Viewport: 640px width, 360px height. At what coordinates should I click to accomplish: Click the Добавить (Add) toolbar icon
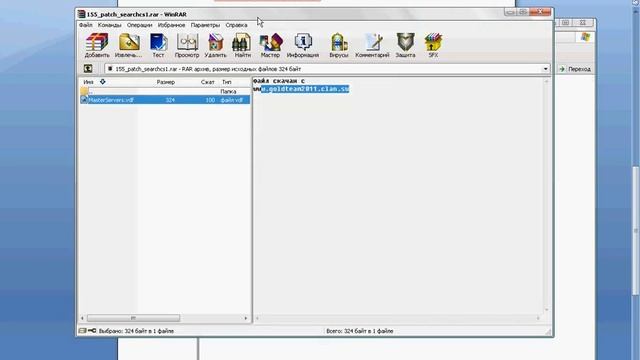point(97,45)
